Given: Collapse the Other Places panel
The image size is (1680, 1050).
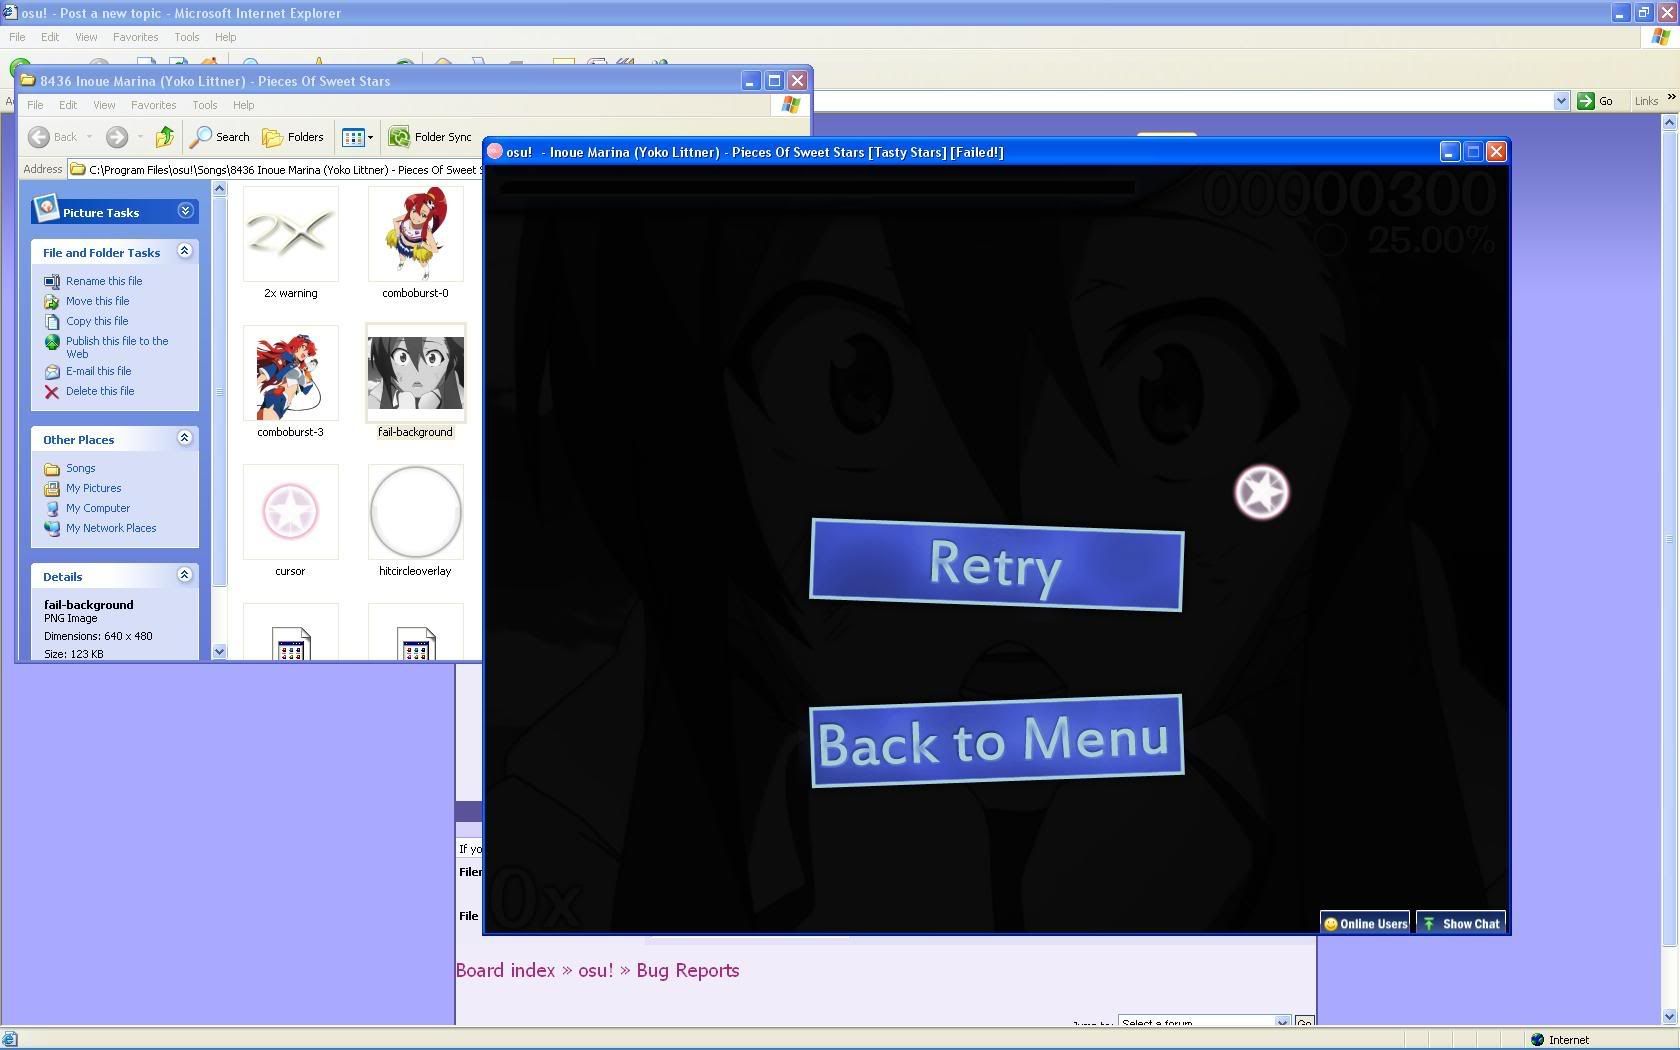Looking at the screenshot, I should tap(185, 438).
